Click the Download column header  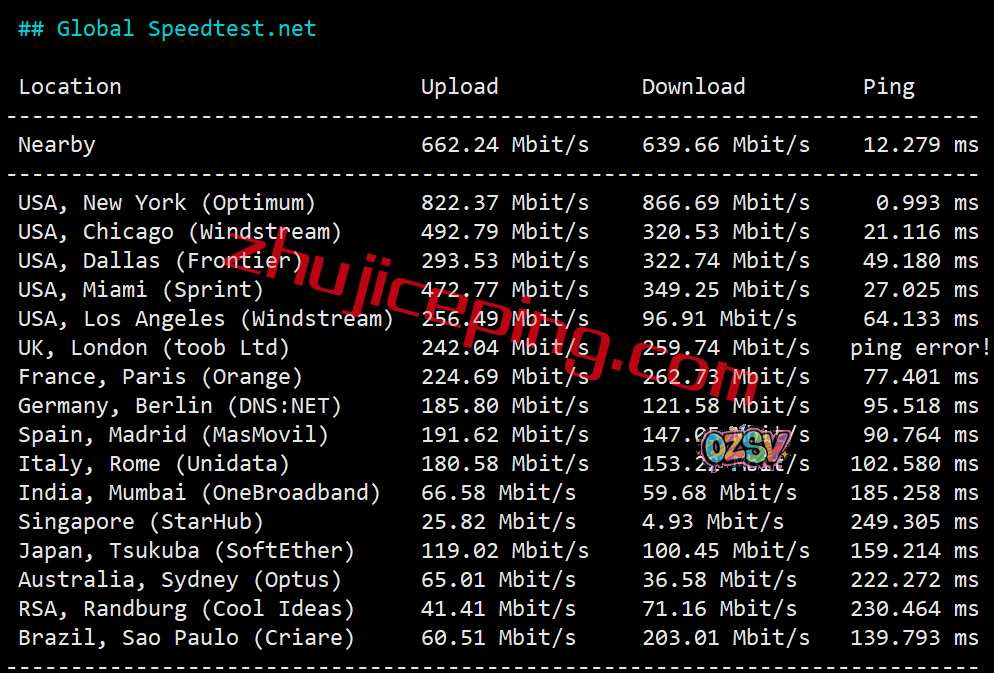point(694,86)
